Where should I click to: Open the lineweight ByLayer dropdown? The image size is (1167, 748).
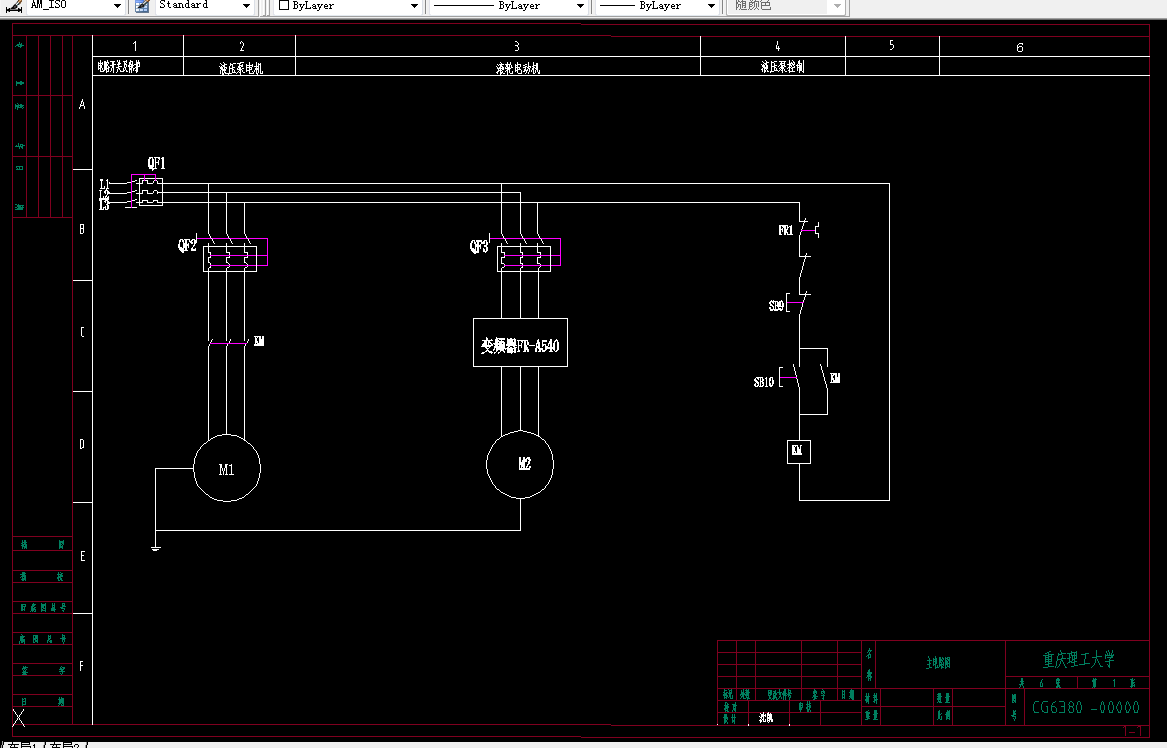tap(711, 6)
